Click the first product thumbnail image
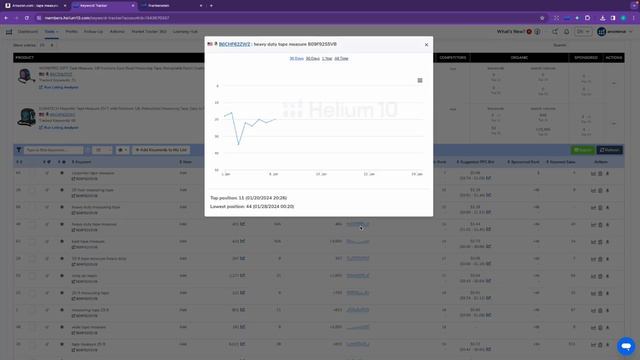The width and height of the screenshot is (640, 360). pos(26,76)
